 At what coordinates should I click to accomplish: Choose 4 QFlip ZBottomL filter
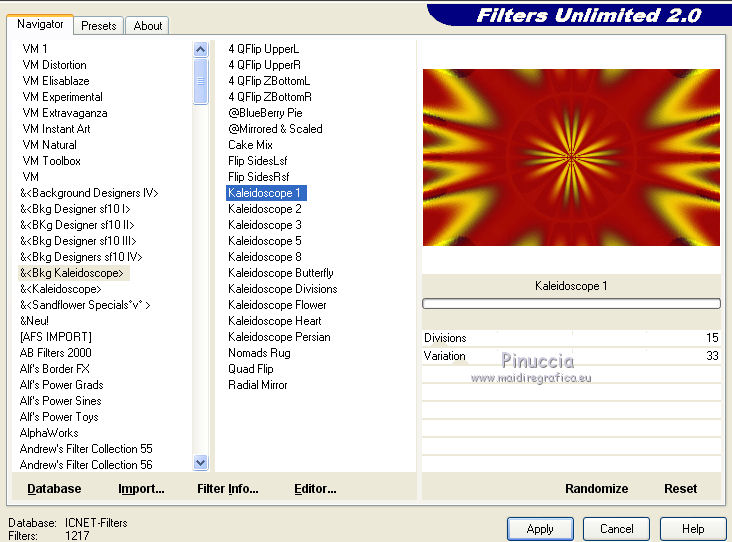[269, 81]
